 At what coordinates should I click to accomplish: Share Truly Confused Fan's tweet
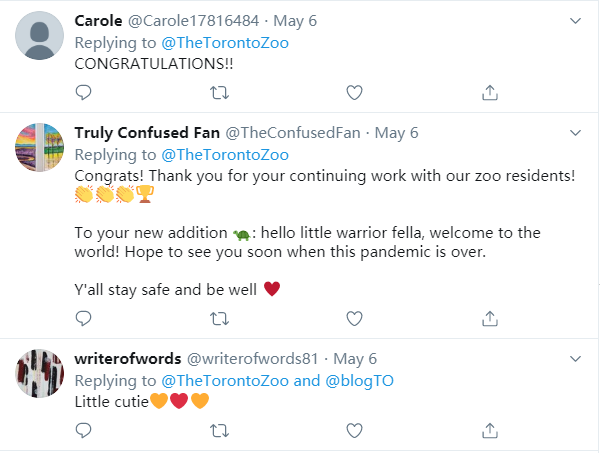(x=490, y=318)
